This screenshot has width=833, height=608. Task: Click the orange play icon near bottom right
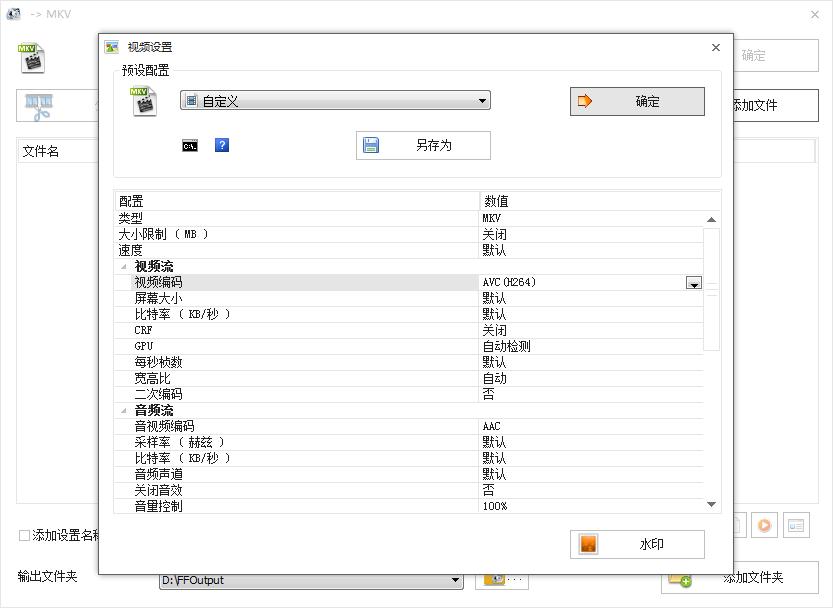pos(763,524)
